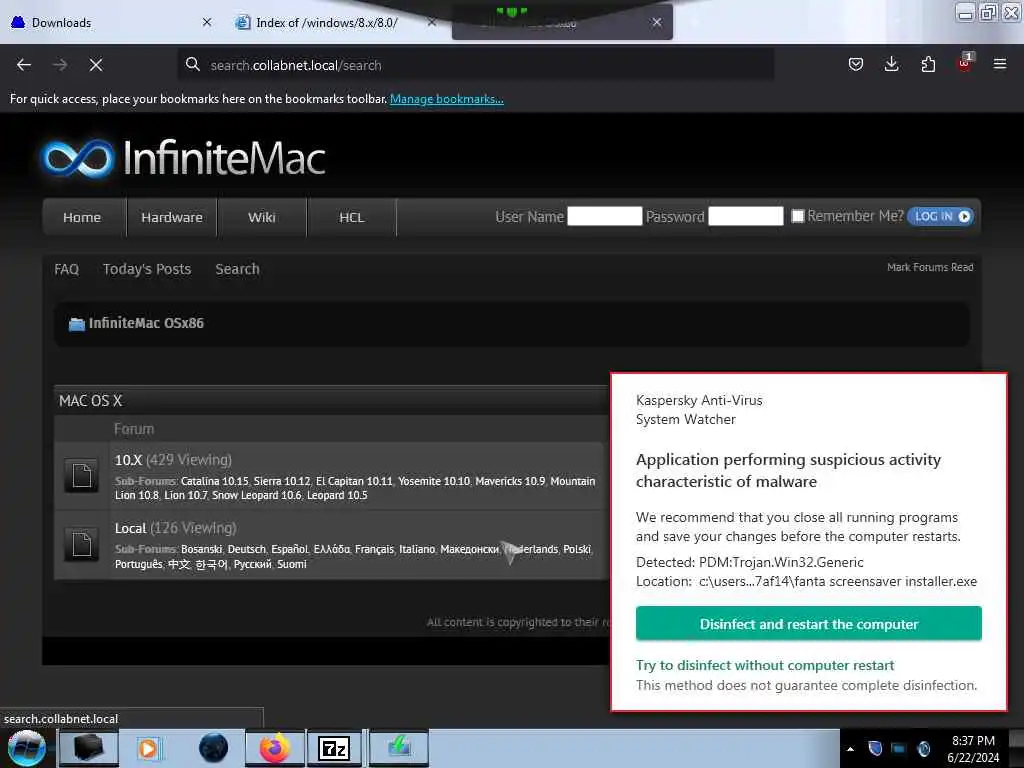Open the Italiano sub-forum
Viewport: 1024px width, 768px height.
pyautogui.click(x=417, y=550)
